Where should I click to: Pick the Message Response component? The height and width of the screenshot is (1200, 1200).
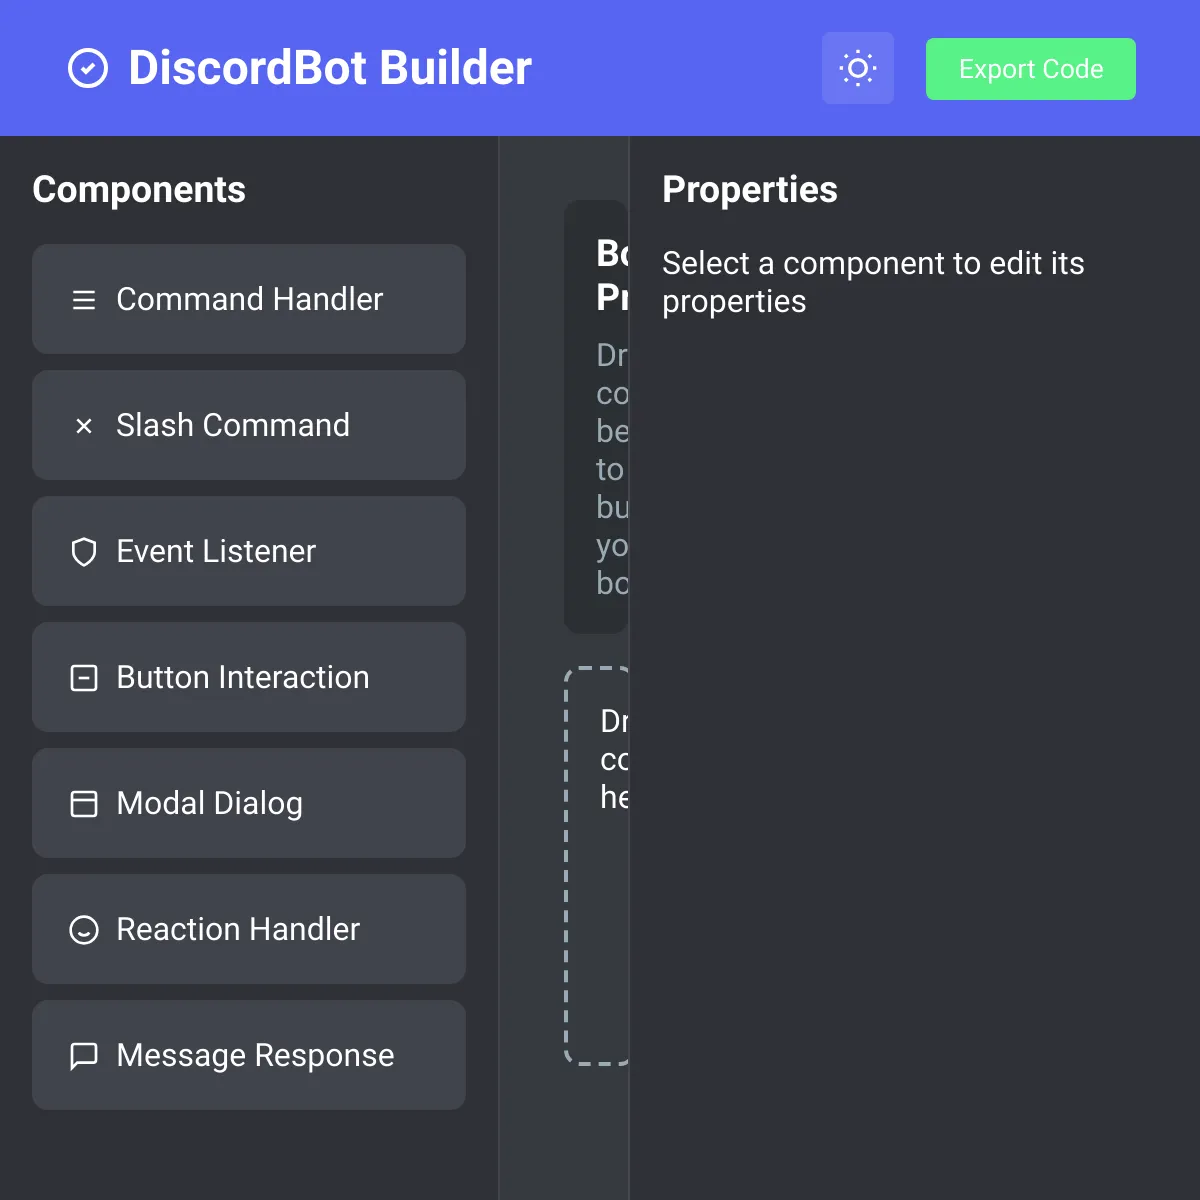point(249,1055)
